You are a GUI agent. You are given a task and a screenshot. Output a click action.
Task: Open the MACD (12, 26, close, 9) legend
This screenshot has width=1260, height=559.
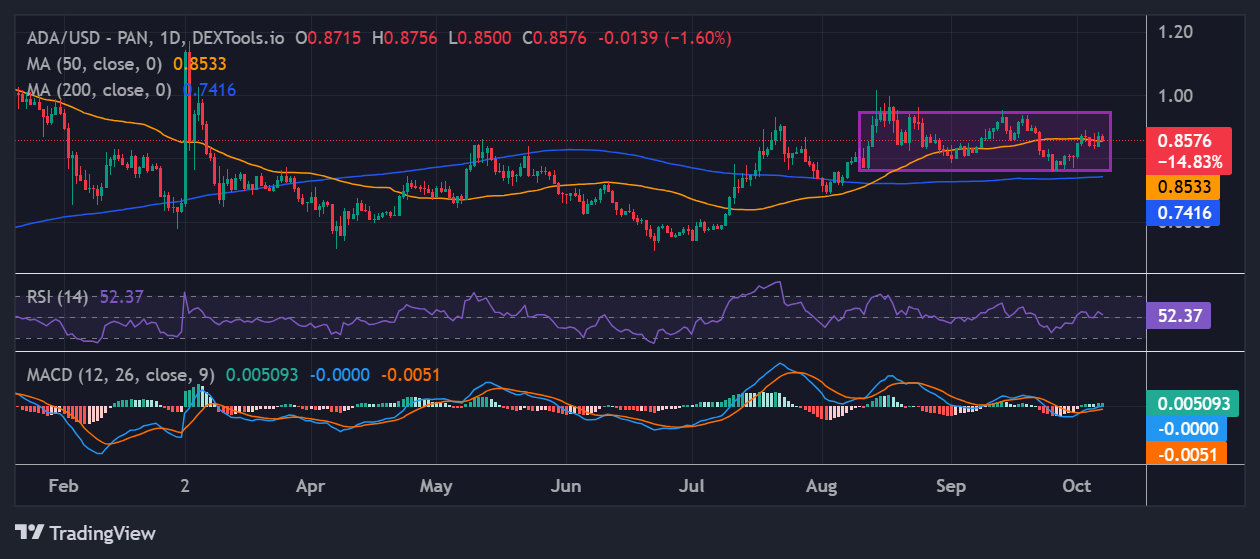coord(118,375)
